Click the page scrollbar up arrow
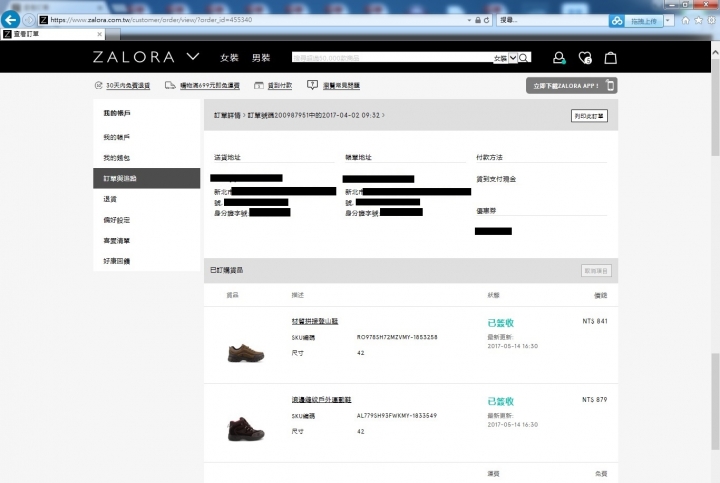Image resolution: width=720 pixels, height=483 pixels. pyautogui.click(x=715, y=53)
